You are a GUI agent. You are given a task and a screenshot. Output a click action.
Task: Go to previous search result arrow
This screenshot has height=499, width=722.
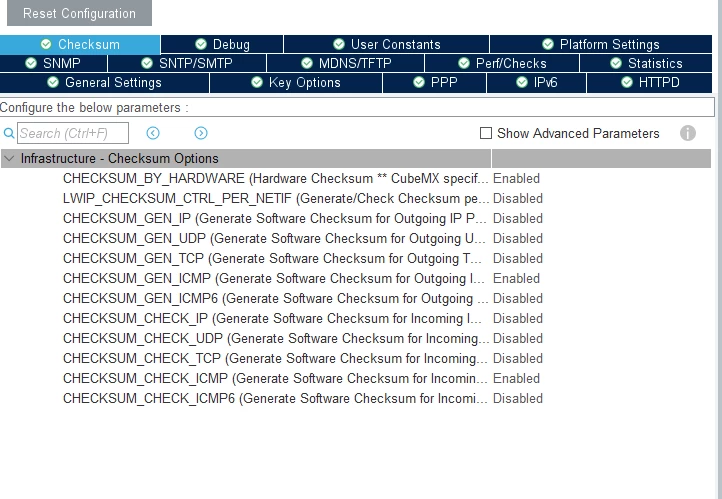tap(153, 133)
